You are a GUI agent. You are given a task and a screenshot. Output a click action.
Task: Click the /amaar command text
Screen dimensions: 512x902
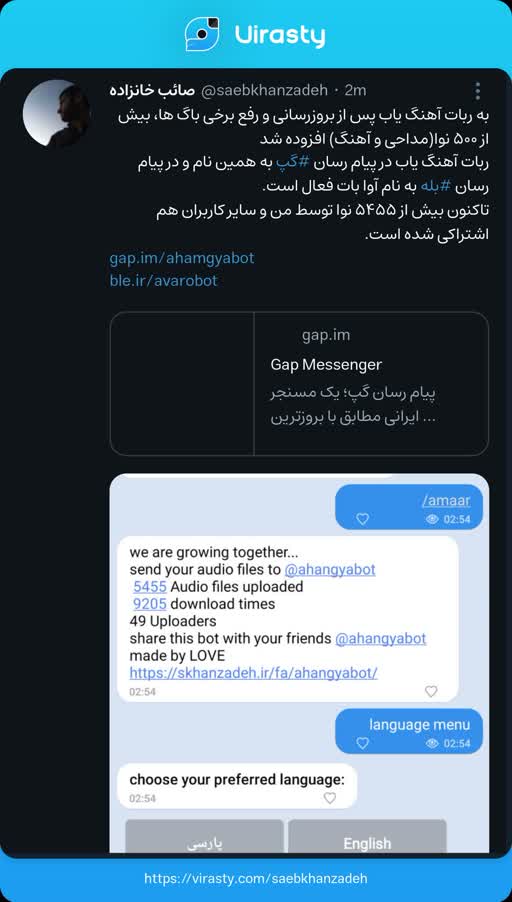446,501
